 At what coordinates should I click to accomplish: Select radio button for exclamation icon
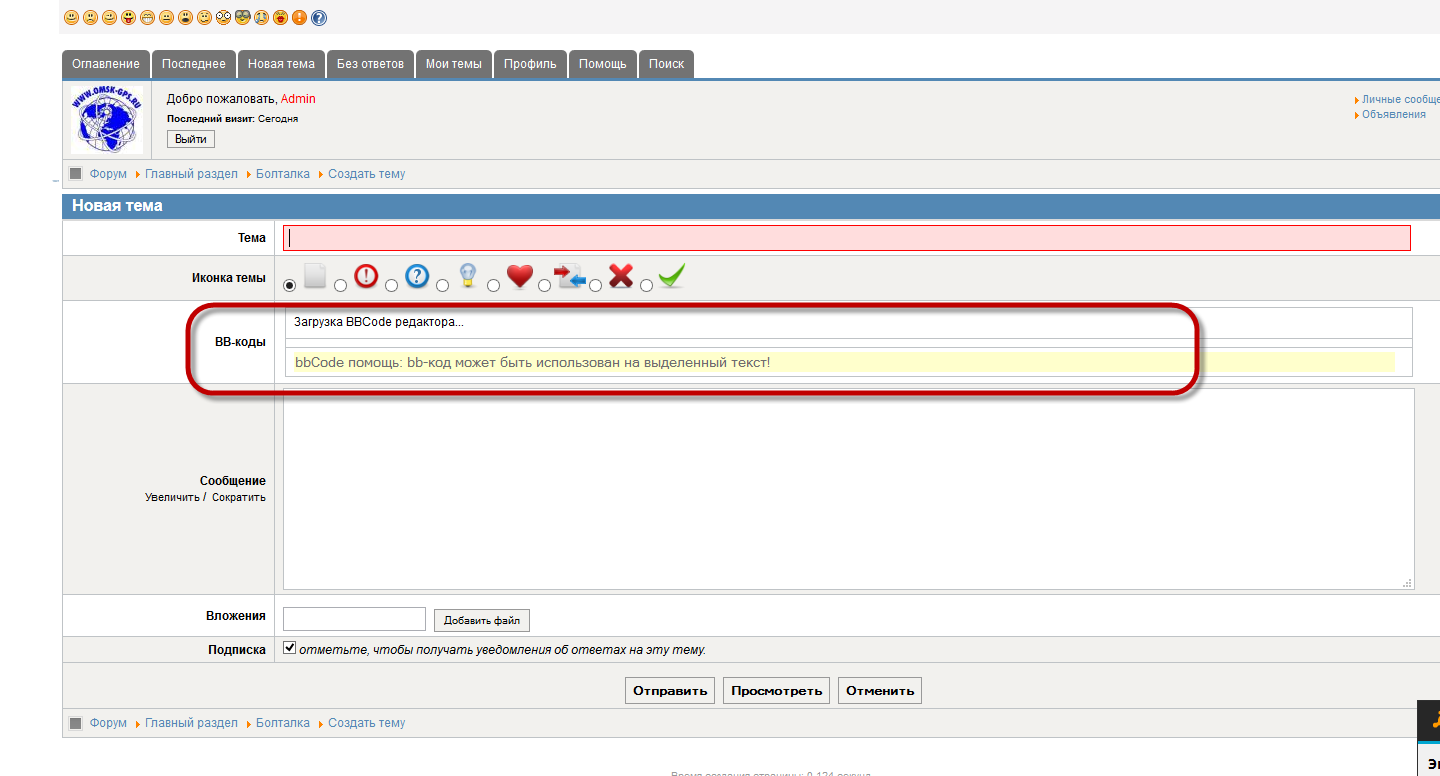(341, 285)
